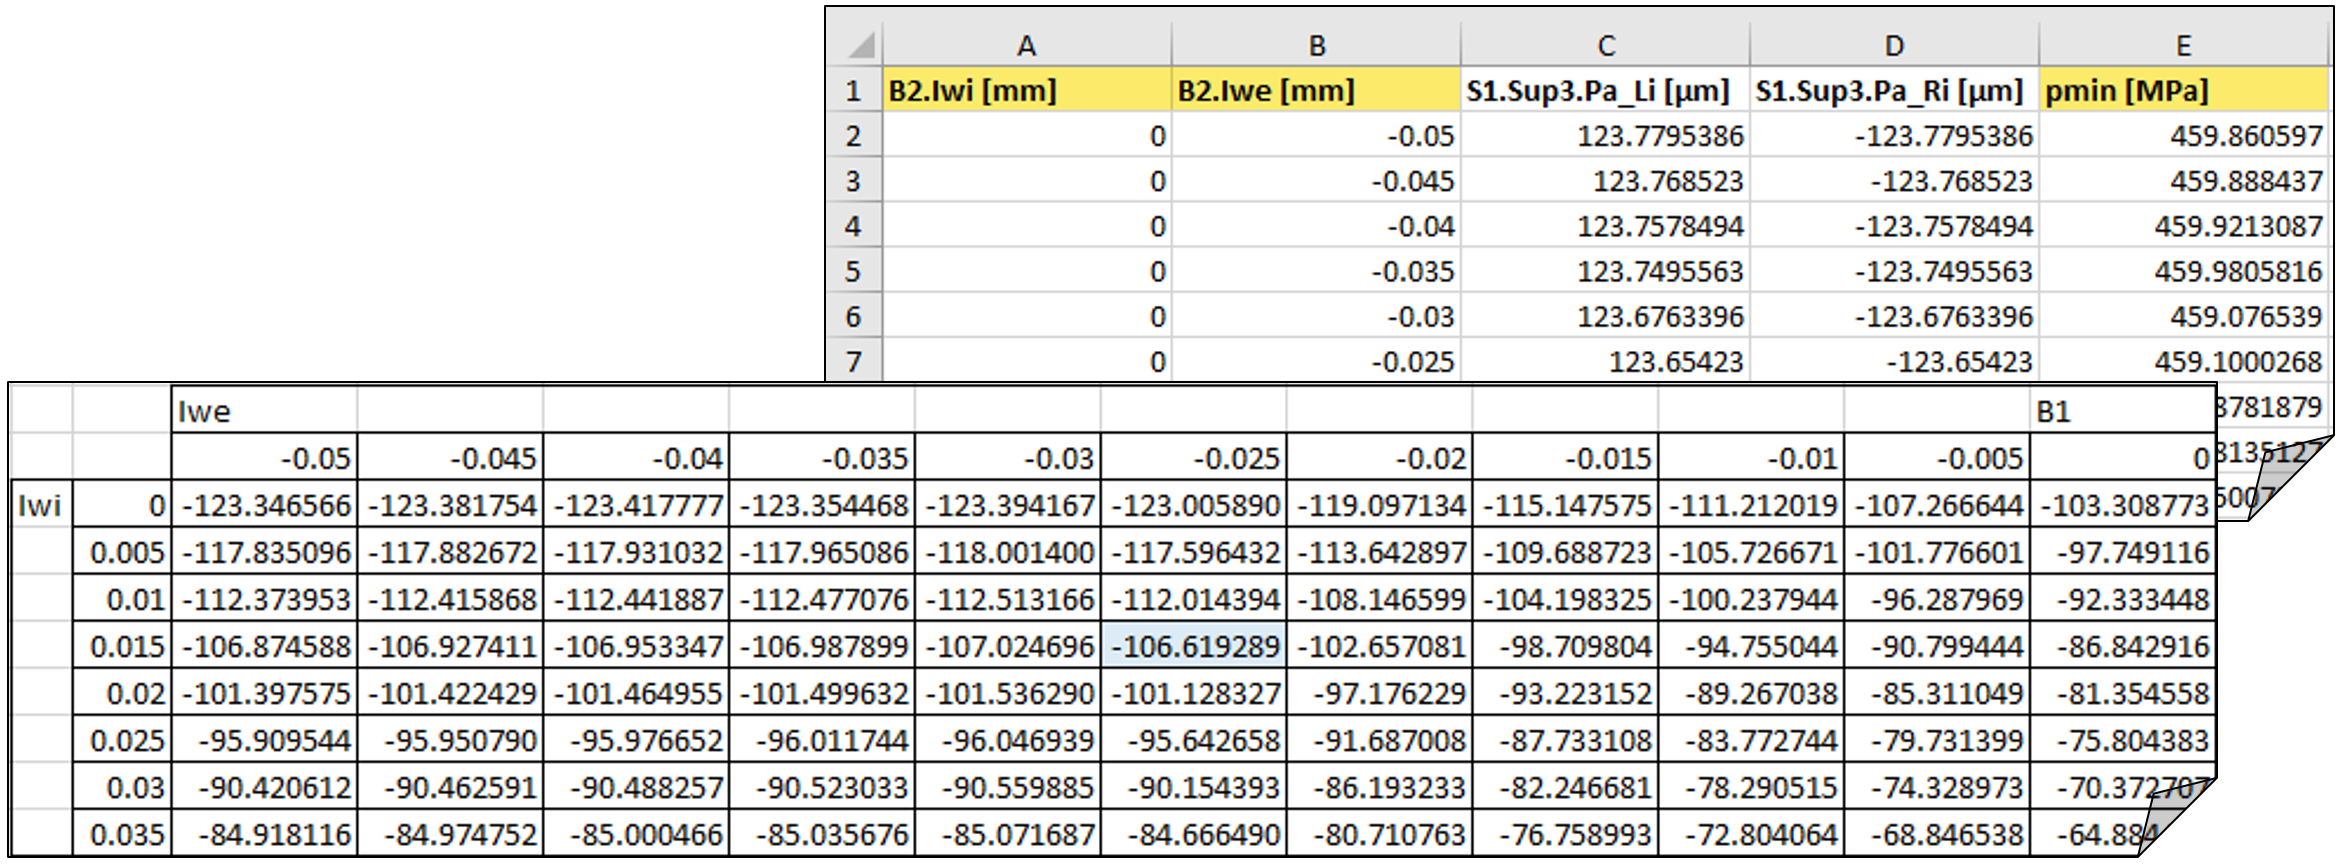Select the column C header

tap(1605, 45)
